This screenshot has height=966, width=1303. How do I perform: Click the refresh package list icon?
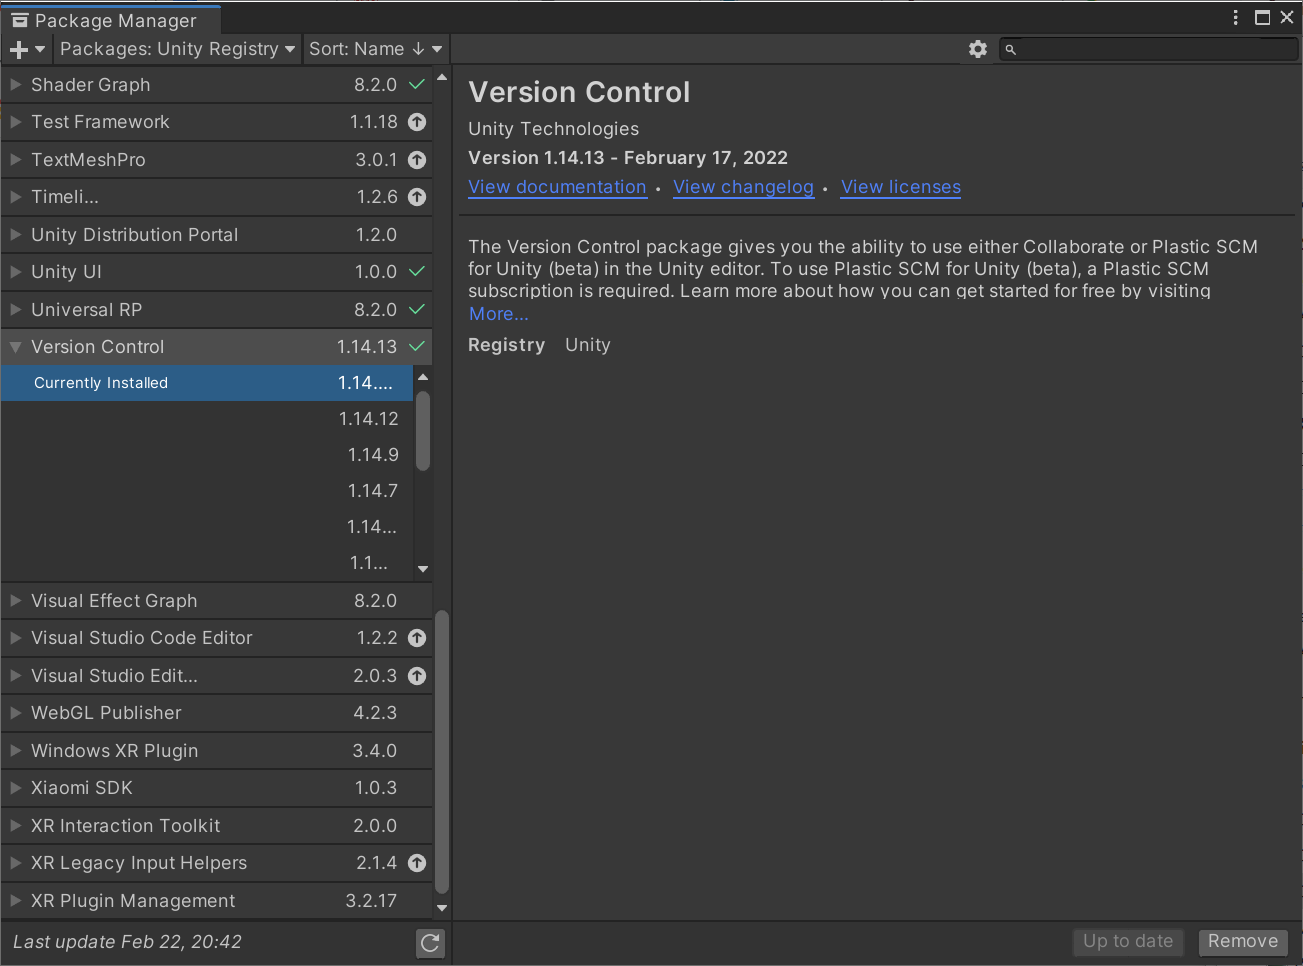[430, 942]
